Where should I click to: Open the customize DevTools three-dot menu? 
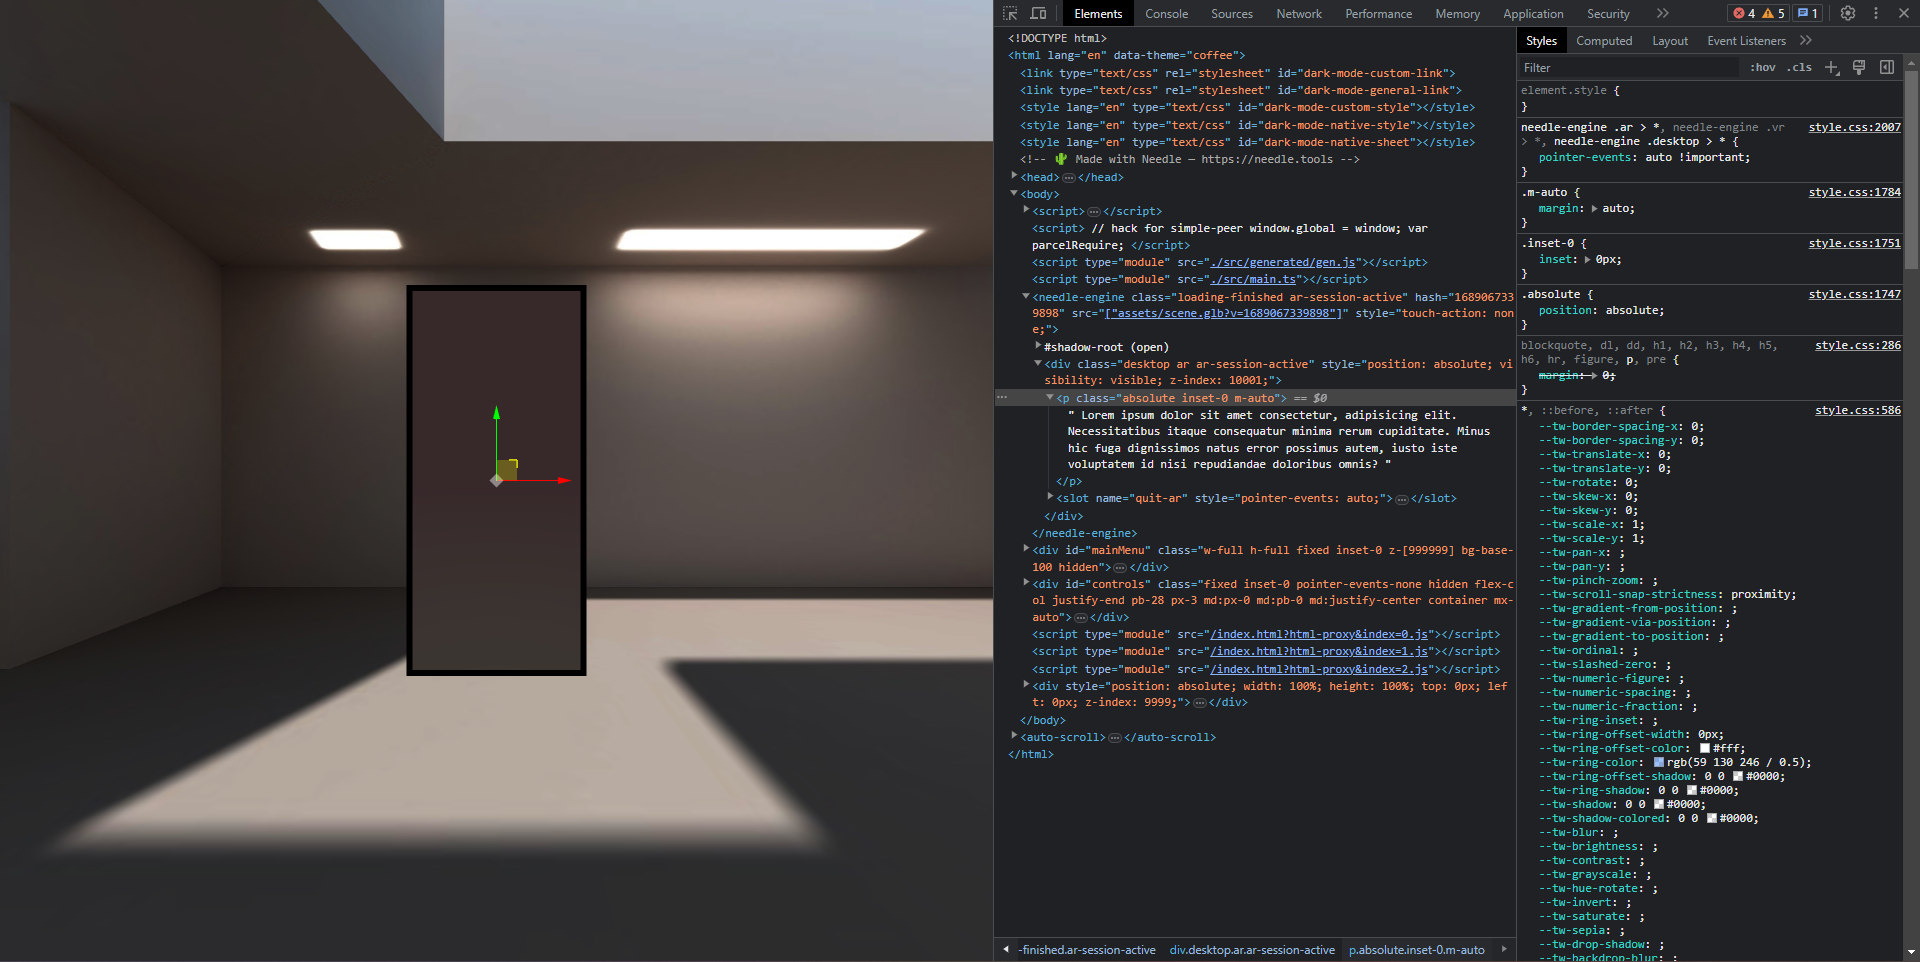pyautogui.click(x=1875, y=13)
